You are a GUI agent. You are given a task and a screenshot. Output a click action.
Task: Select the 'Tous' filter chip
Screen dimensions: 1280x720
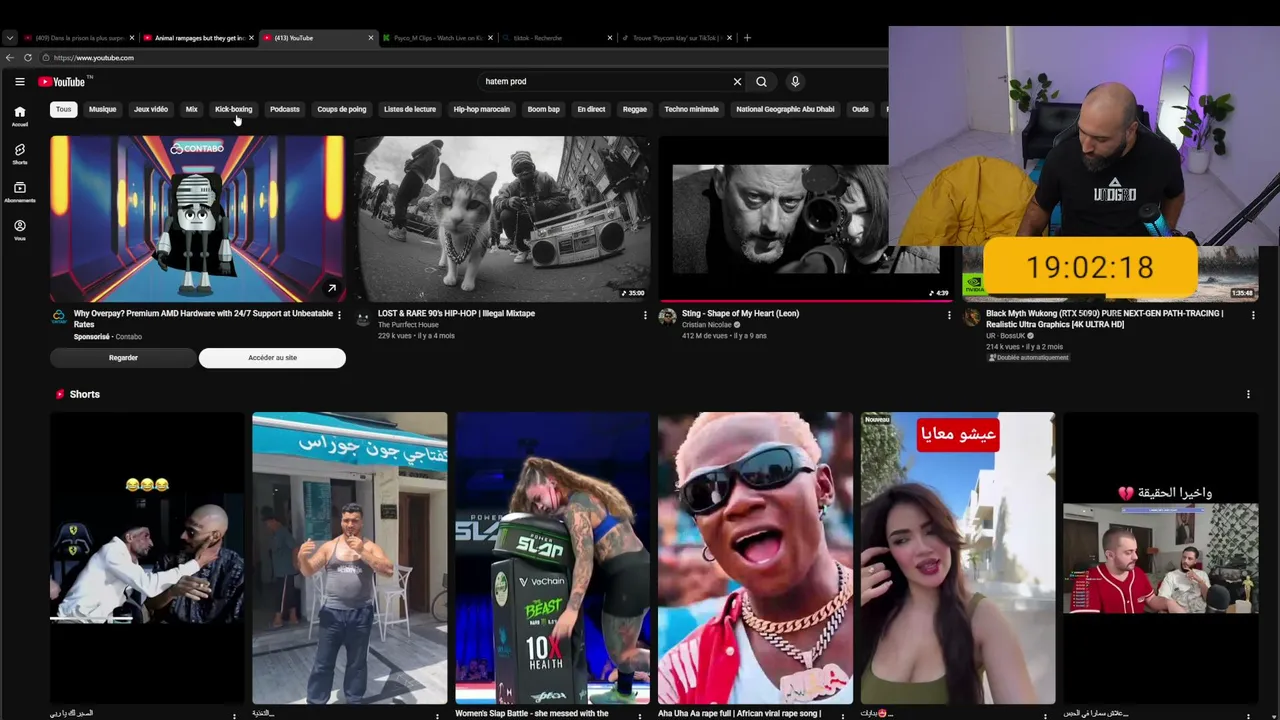pos(63,109)
